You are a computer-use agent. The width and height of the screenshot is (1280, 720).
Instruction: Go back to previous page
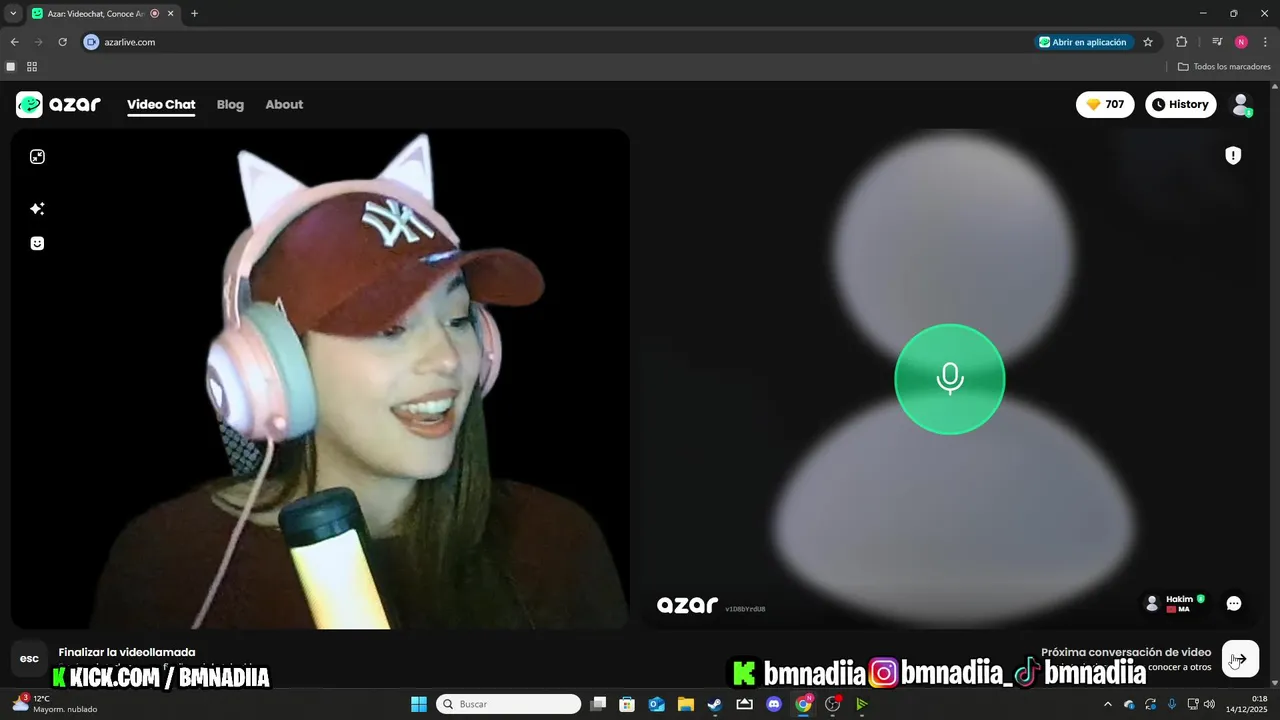tap(14, 42)
